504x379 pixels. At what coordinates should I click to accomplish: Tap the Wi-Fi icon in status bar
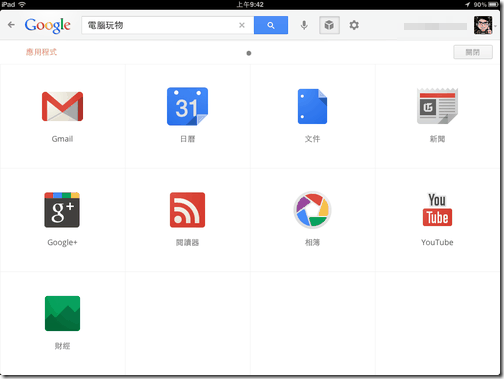[22, 4]
